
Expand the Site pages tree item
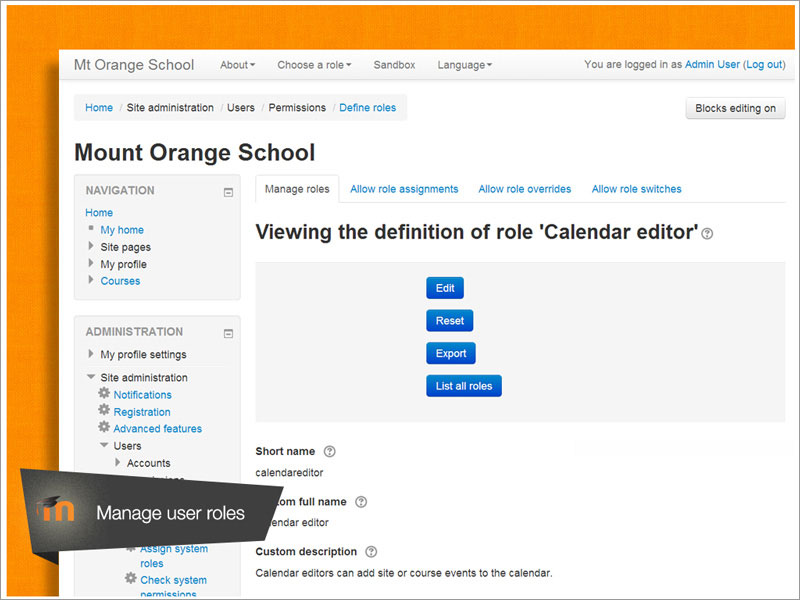92,247
